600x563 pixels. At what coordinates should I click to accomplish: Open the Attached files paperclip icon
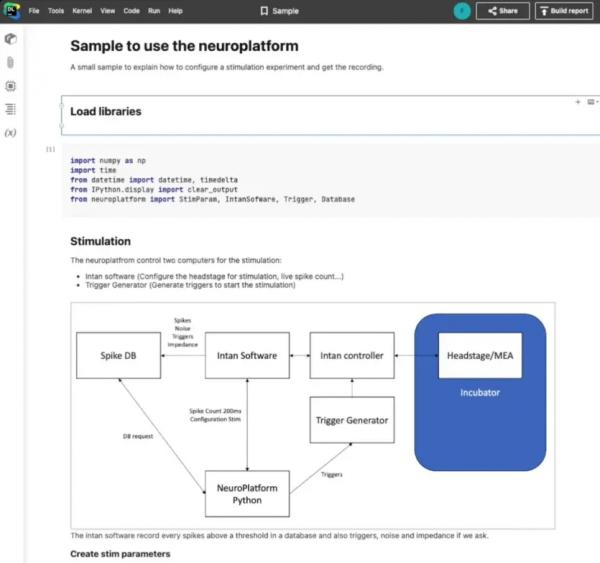[x=11, y=62]
